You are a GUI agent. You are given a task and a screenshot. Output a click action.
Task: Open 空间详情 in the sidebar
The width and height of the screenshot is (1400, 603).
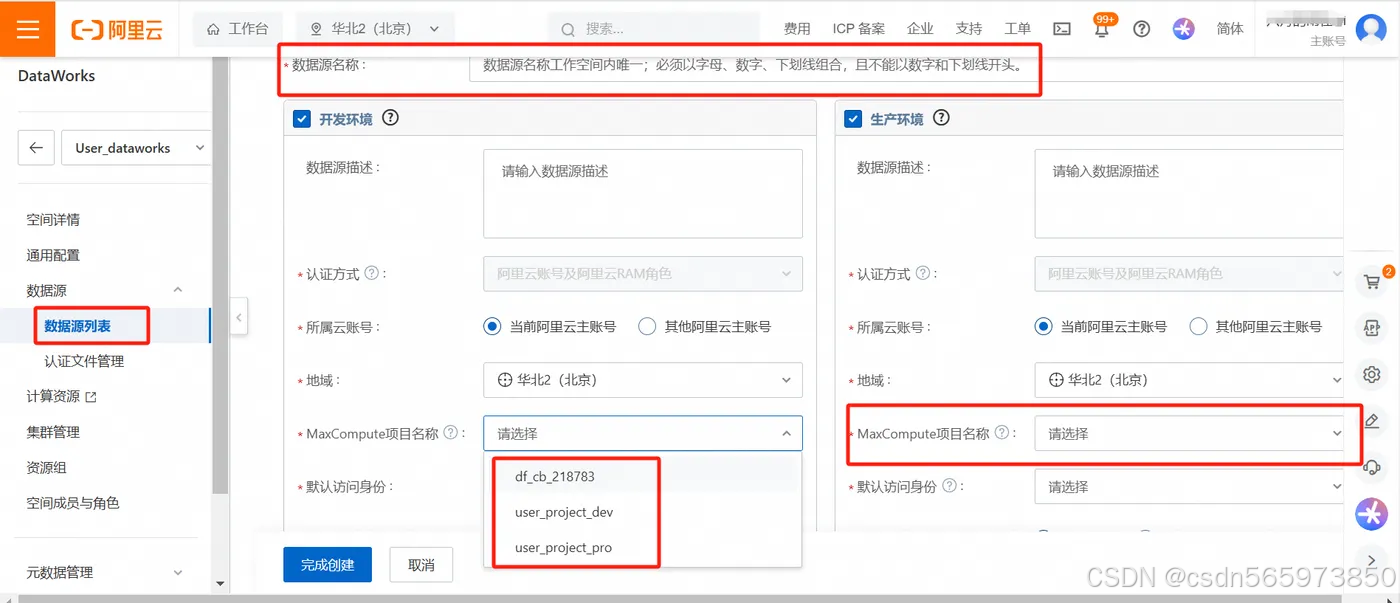coord(53,219)
